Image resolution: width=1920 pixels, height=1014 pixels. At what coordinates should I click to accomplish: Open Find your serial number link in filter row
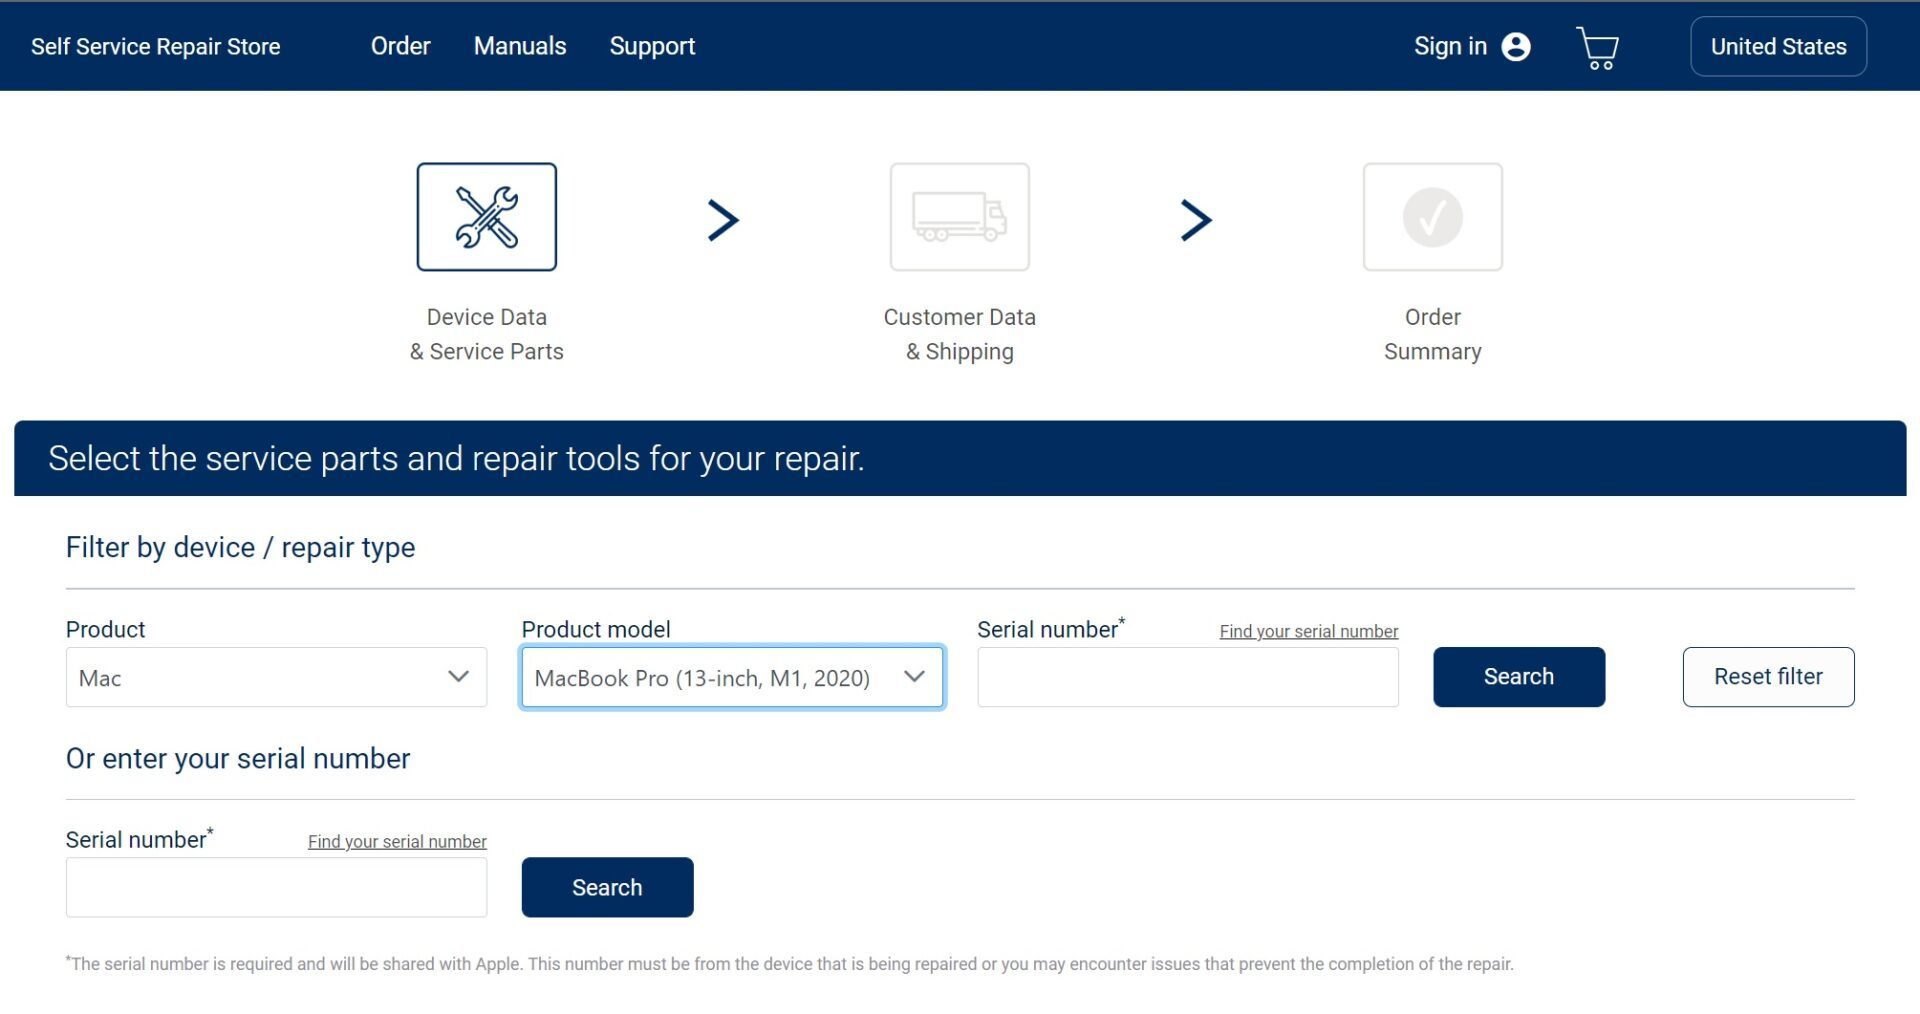click(1308, 631)
